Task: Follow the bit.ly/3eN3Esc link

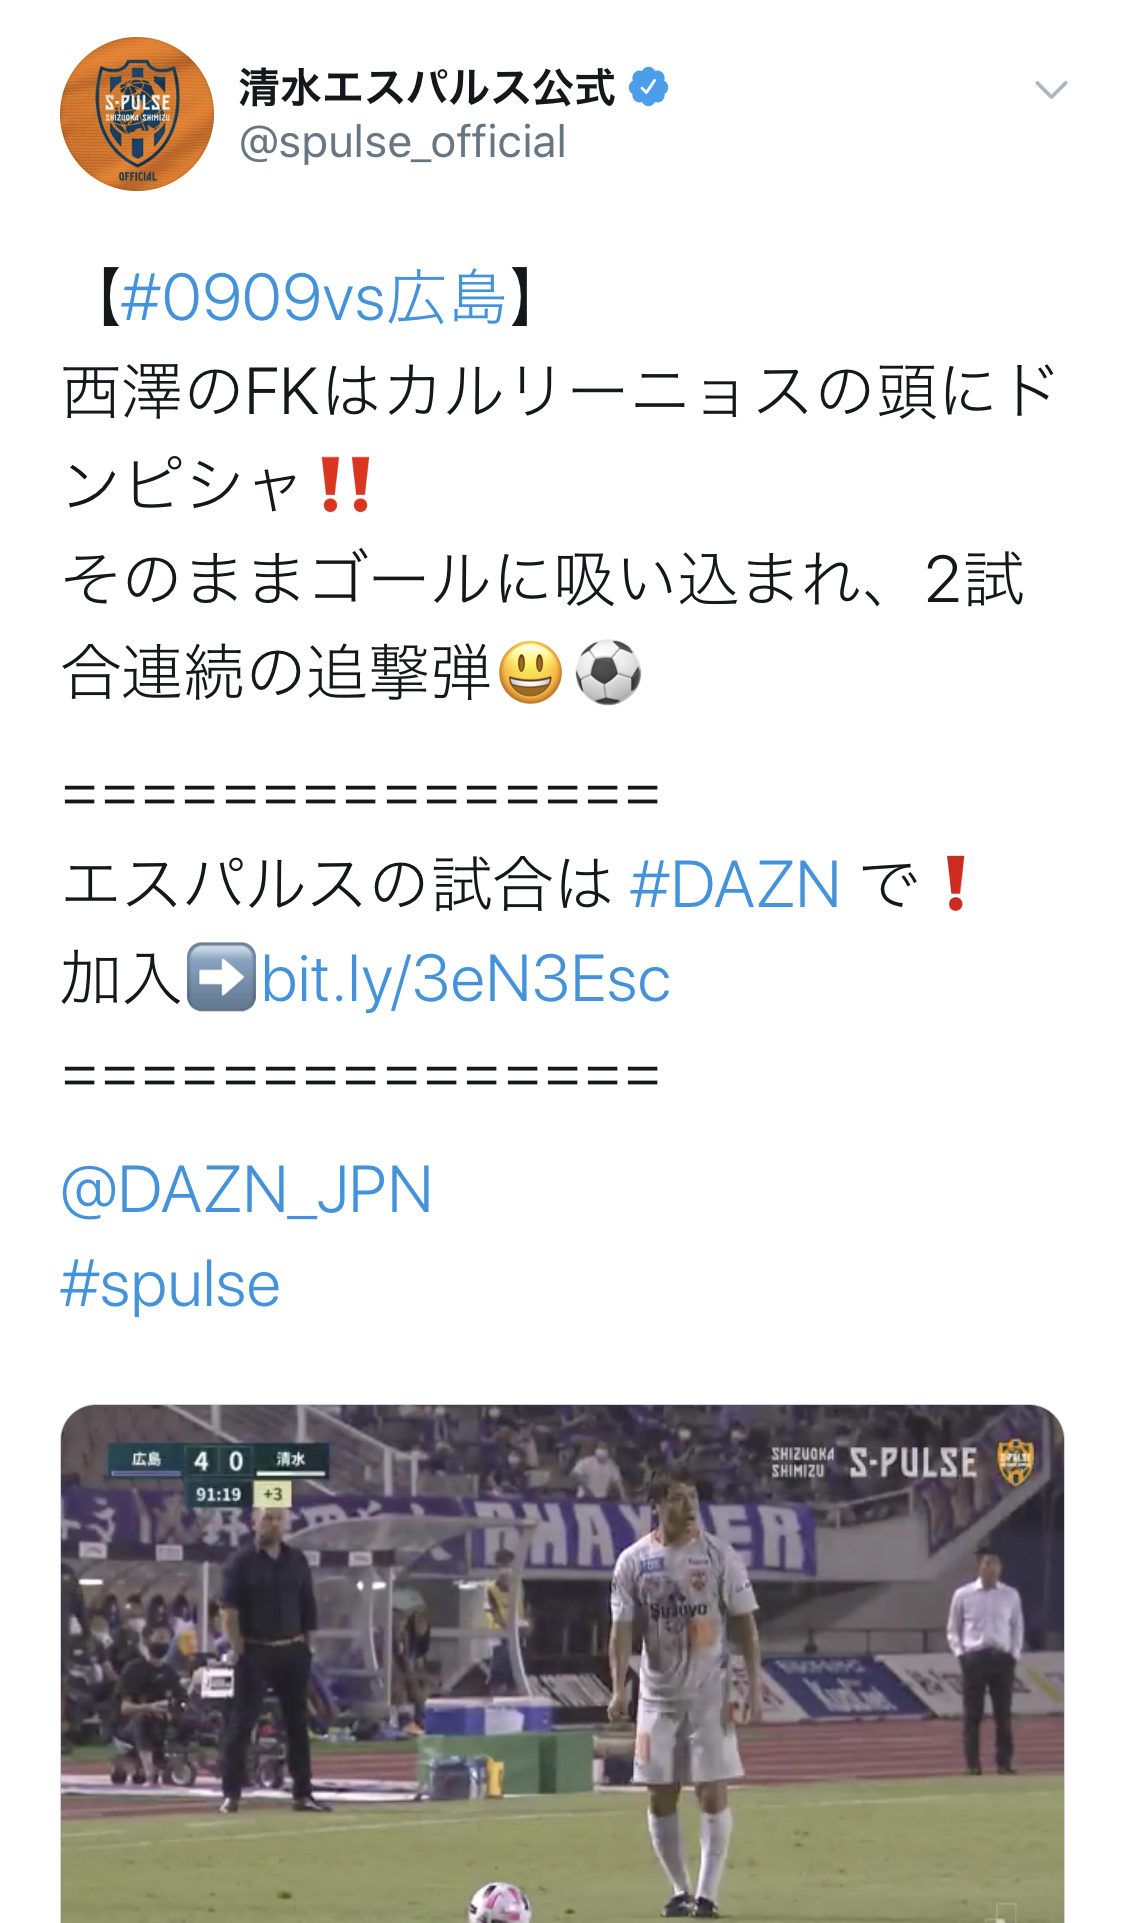Action: 466,978
